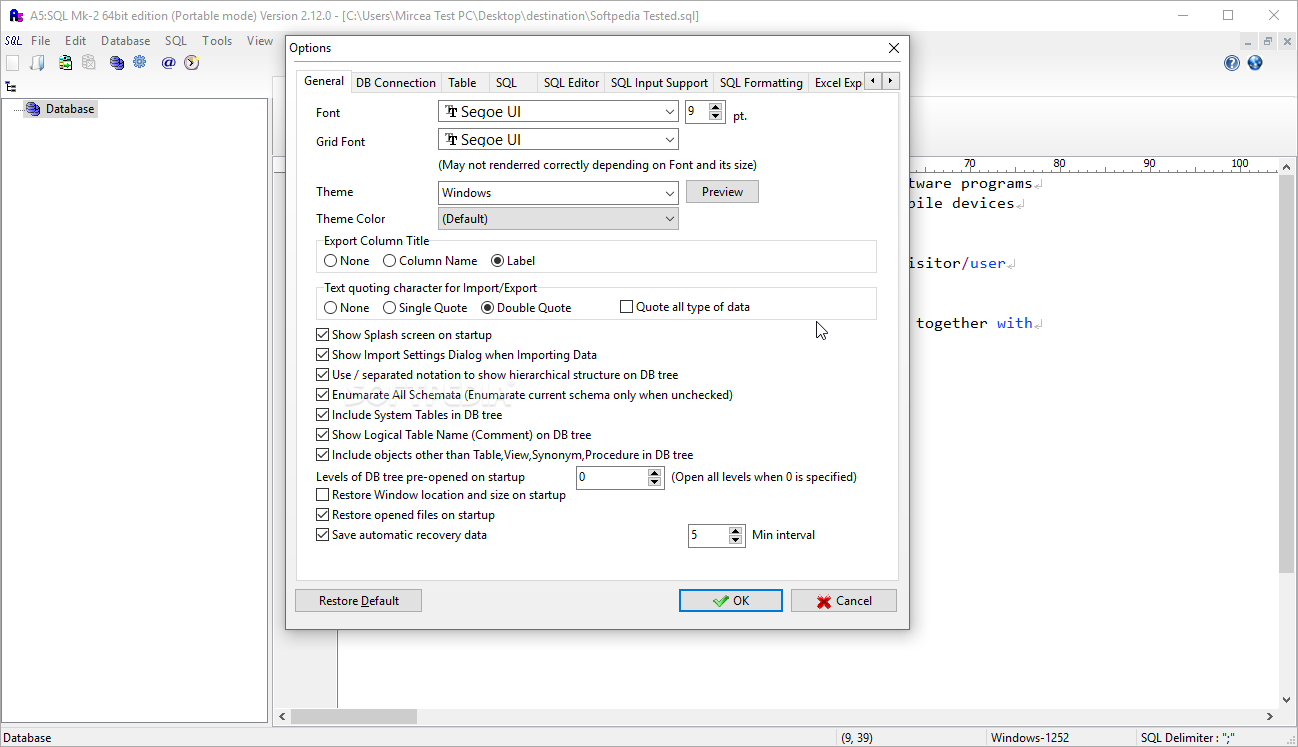Click the tree structure icon above DB tree
The width and height of the screenshot is (1298, 747).
point(11,87)
